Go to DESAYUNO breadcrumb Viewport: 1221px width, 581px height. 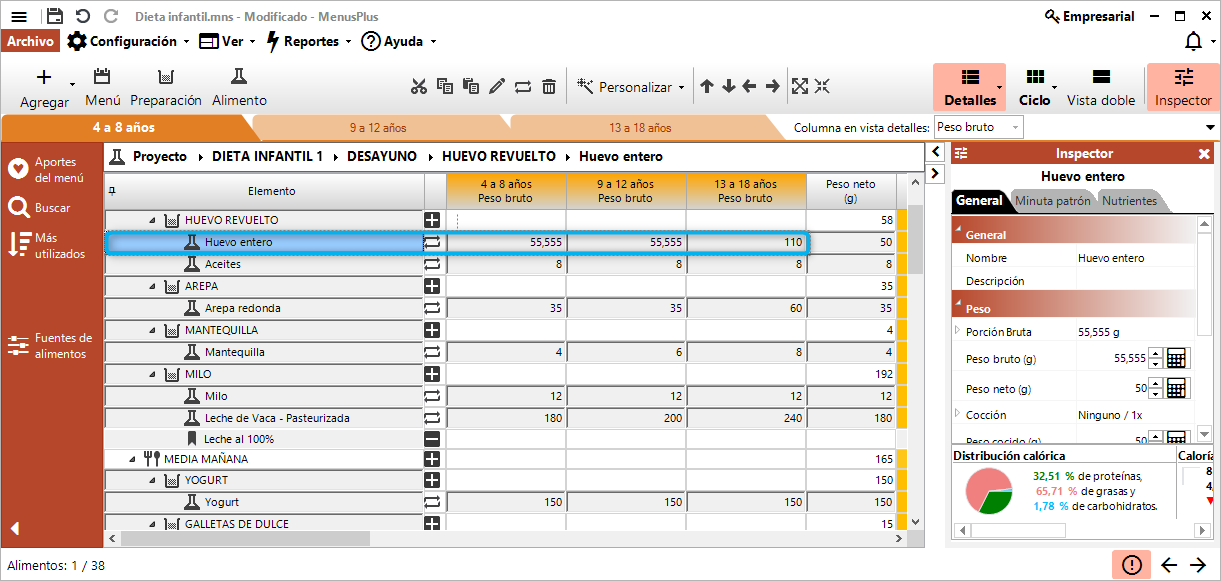point(381,156)
